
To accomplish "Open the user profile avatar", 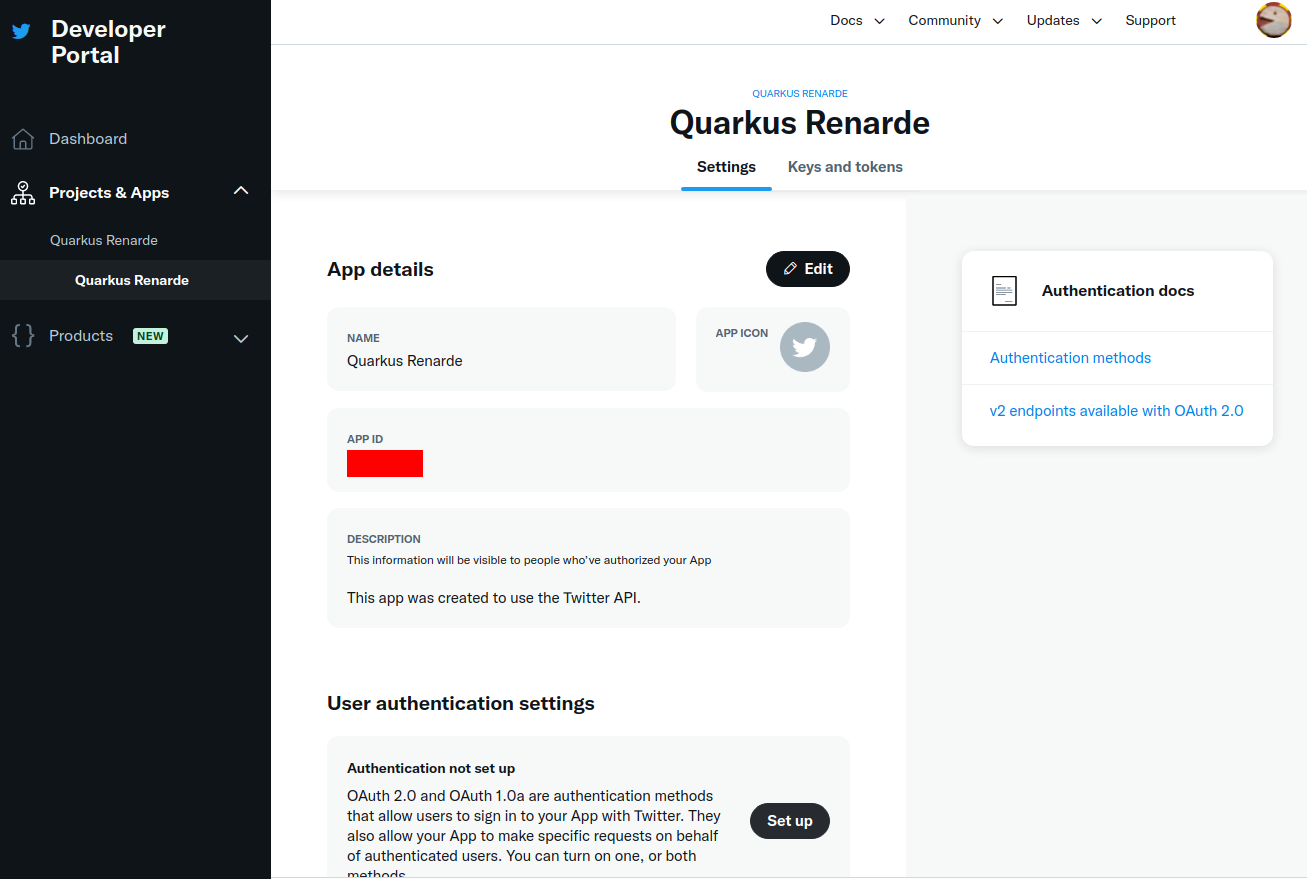I will 1273,21.
